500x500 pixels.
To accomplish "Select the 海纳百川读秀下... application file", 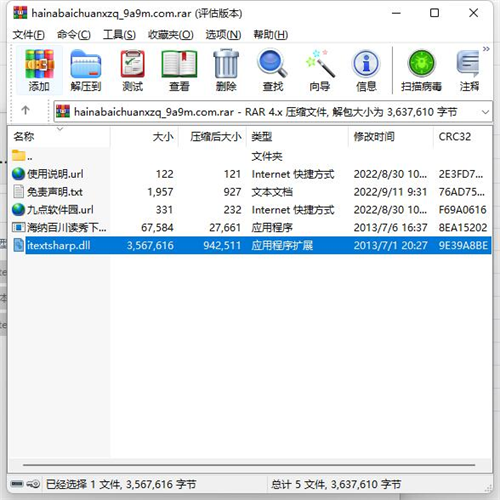I will tap(250, 227).
